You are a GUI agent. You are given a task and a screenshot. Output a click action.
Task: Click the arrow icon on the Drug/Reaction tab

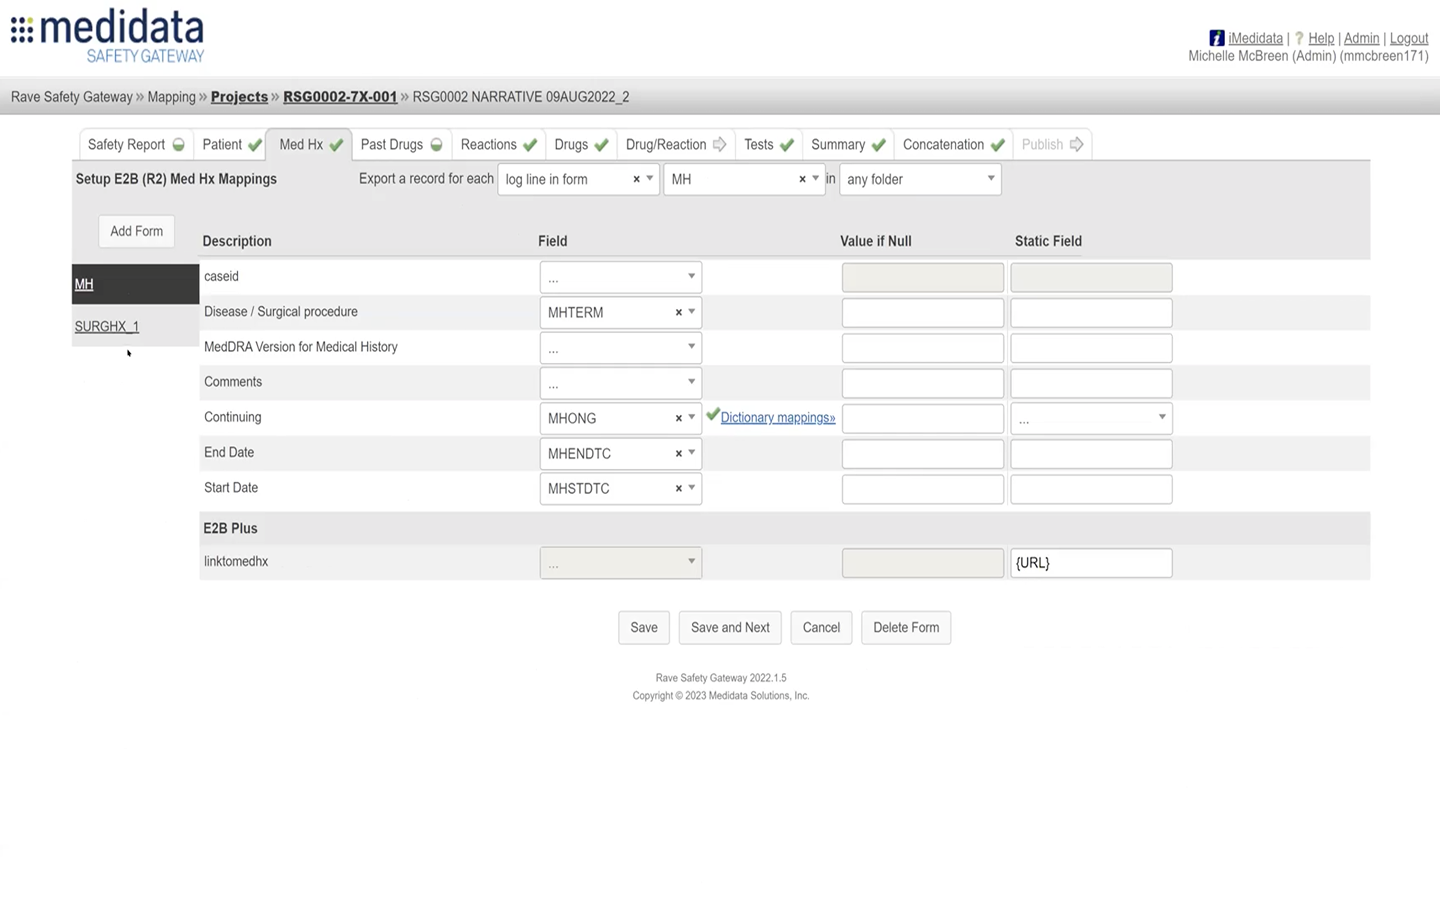[720, 144]
